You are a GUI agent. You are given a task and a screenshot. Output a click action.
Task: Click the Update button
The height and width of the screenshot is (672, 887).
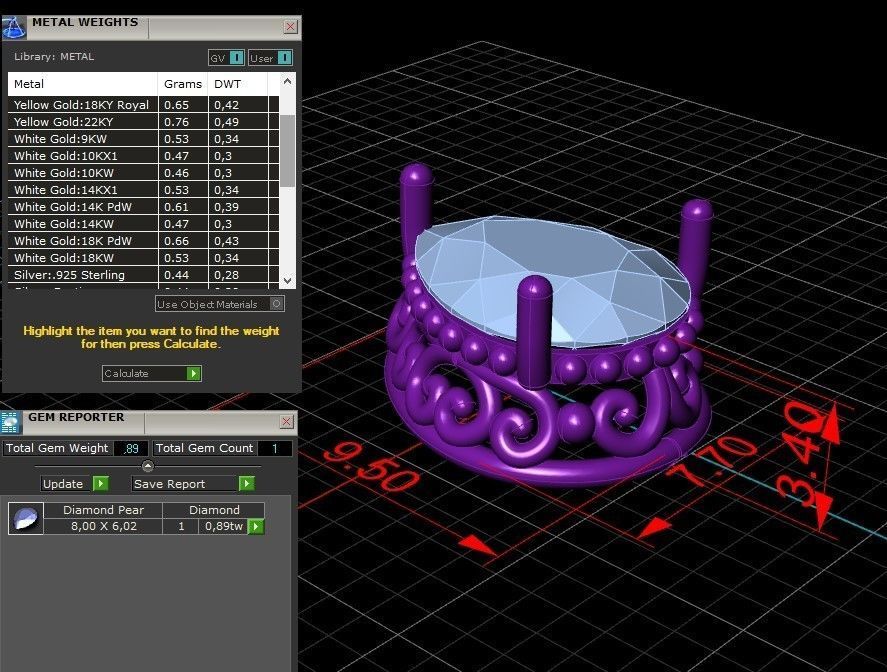[75, 484]
